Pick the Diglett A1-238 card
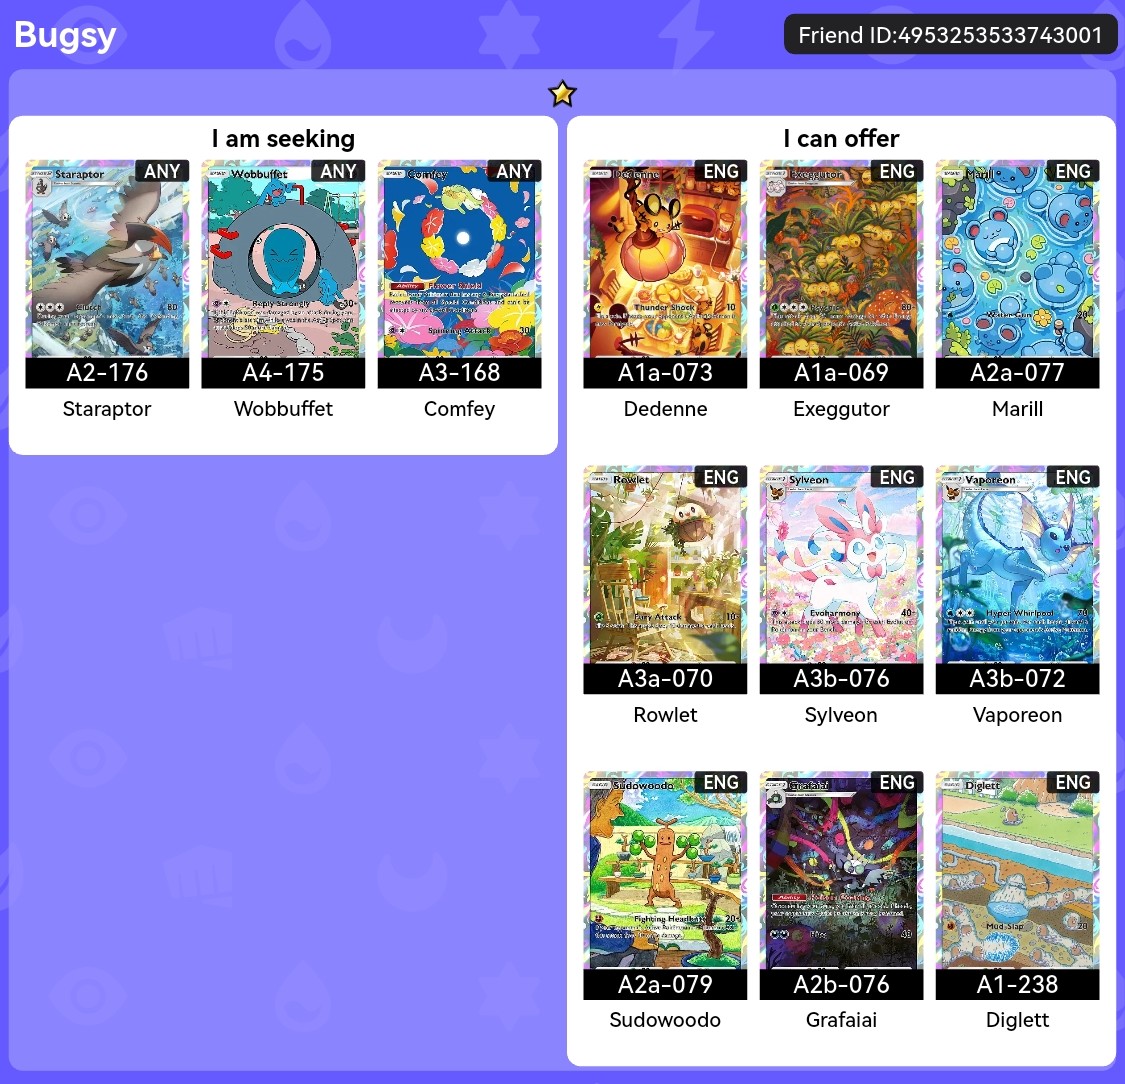This screenshot has width=1125, height=1084. pos(1017,885)
